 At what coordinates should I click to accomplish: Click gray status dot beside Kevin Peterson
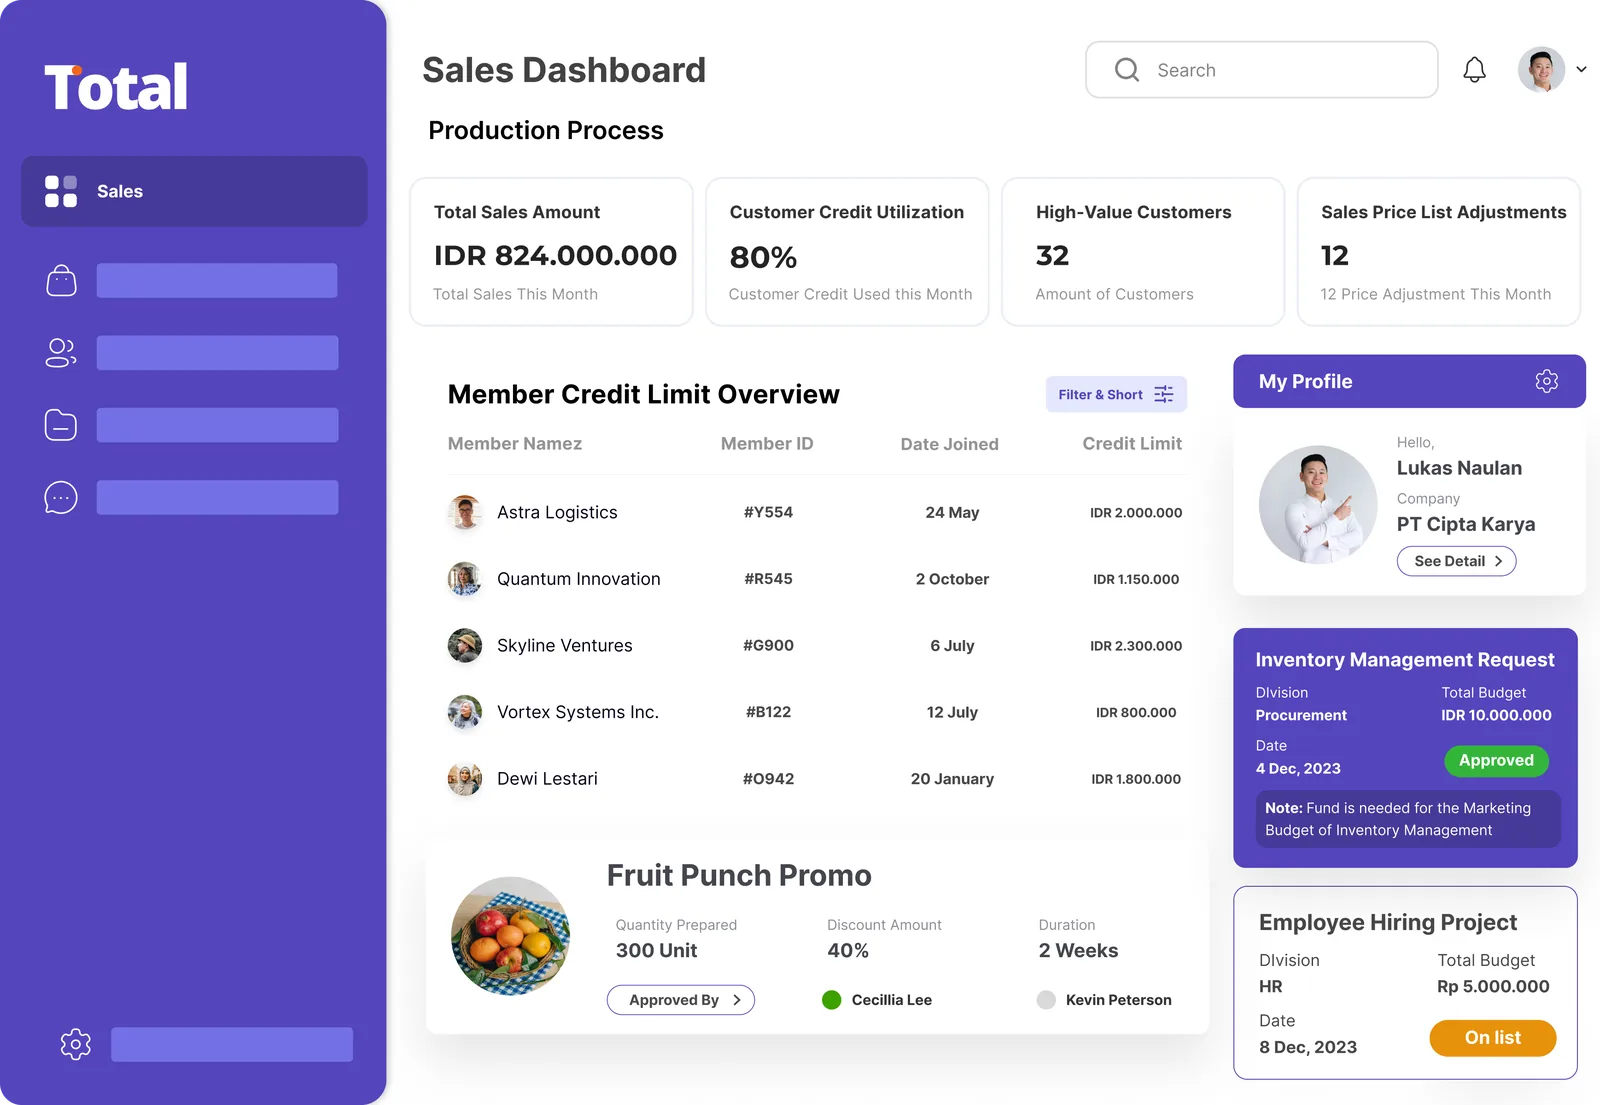point(1046,1000)
